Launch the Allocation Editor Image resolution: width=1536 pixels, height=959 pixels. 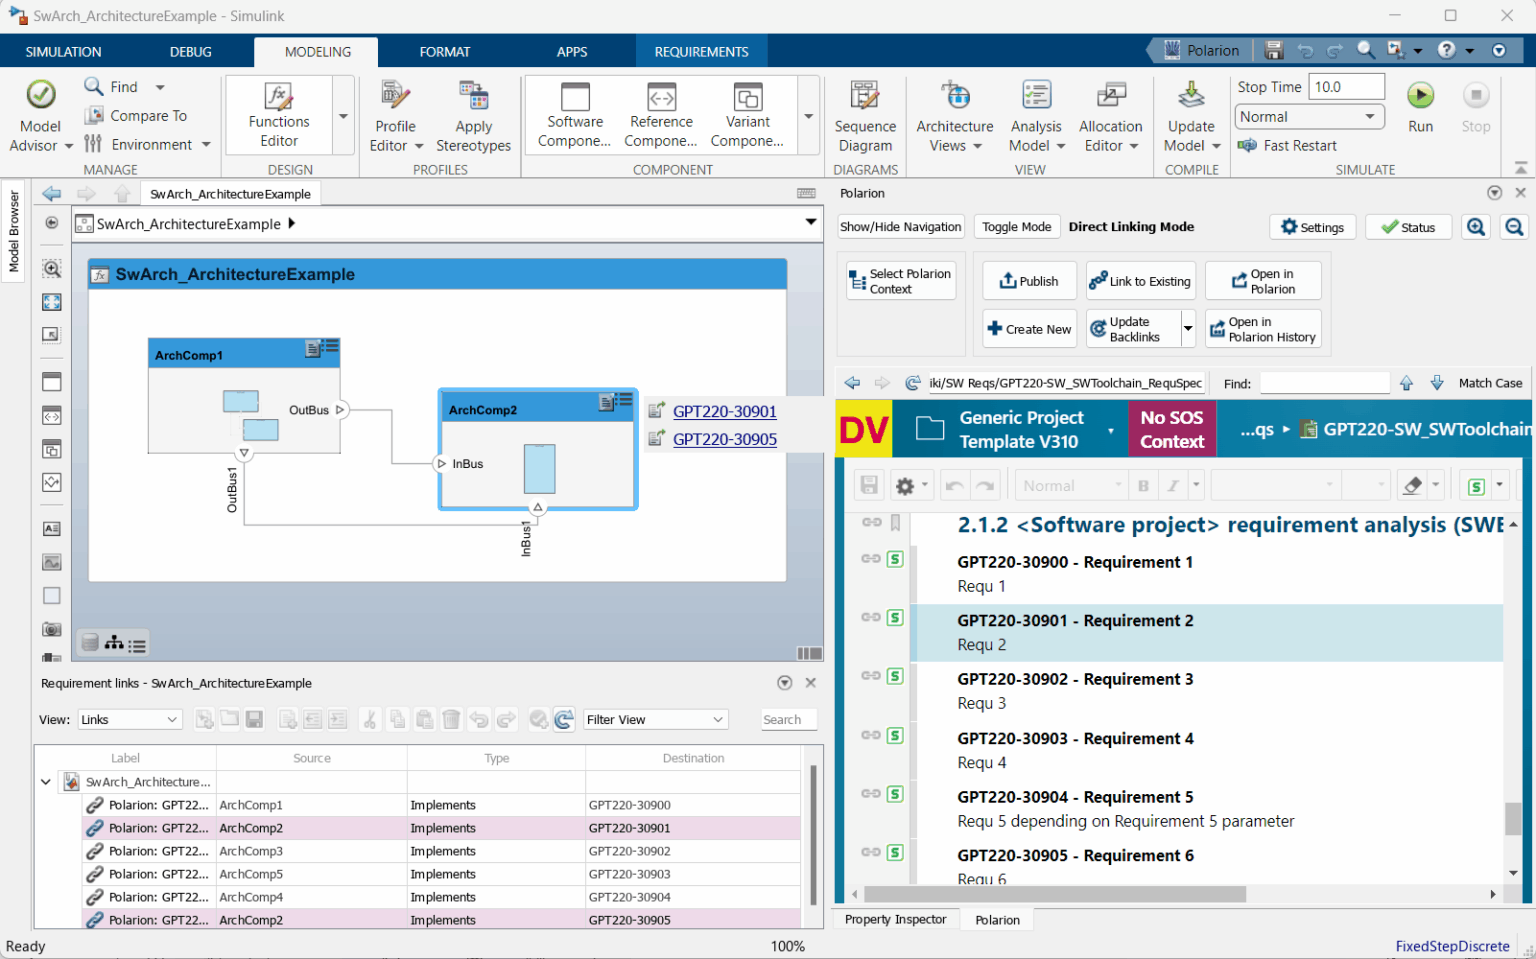1110,113
